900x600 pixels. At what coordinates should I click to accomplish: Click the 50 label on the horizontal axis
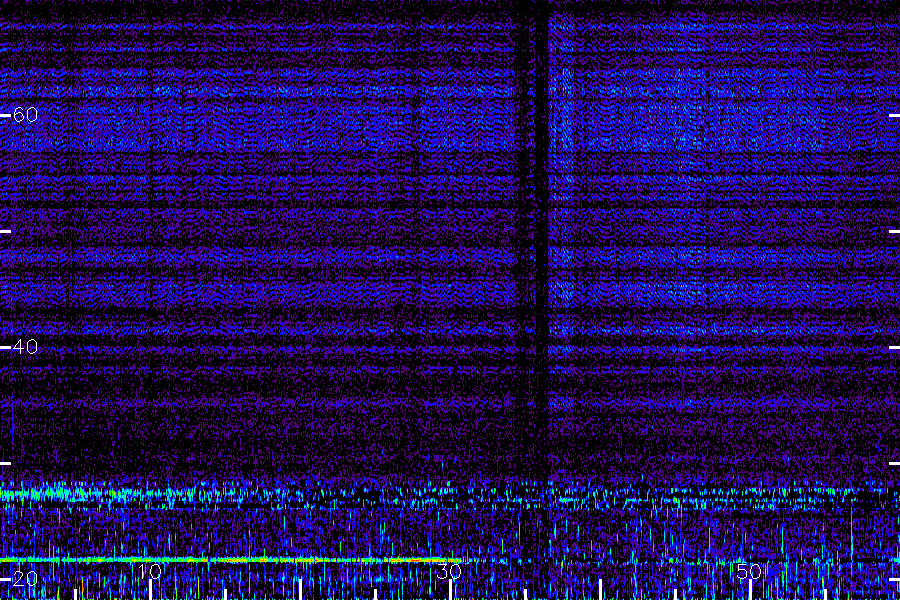[749, 571]
